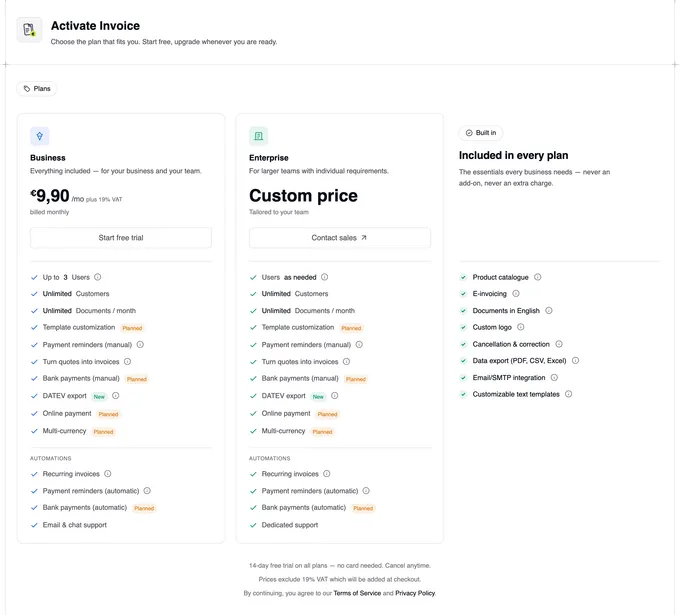Click the Business plan diamond icon

(x=39, y=136)
